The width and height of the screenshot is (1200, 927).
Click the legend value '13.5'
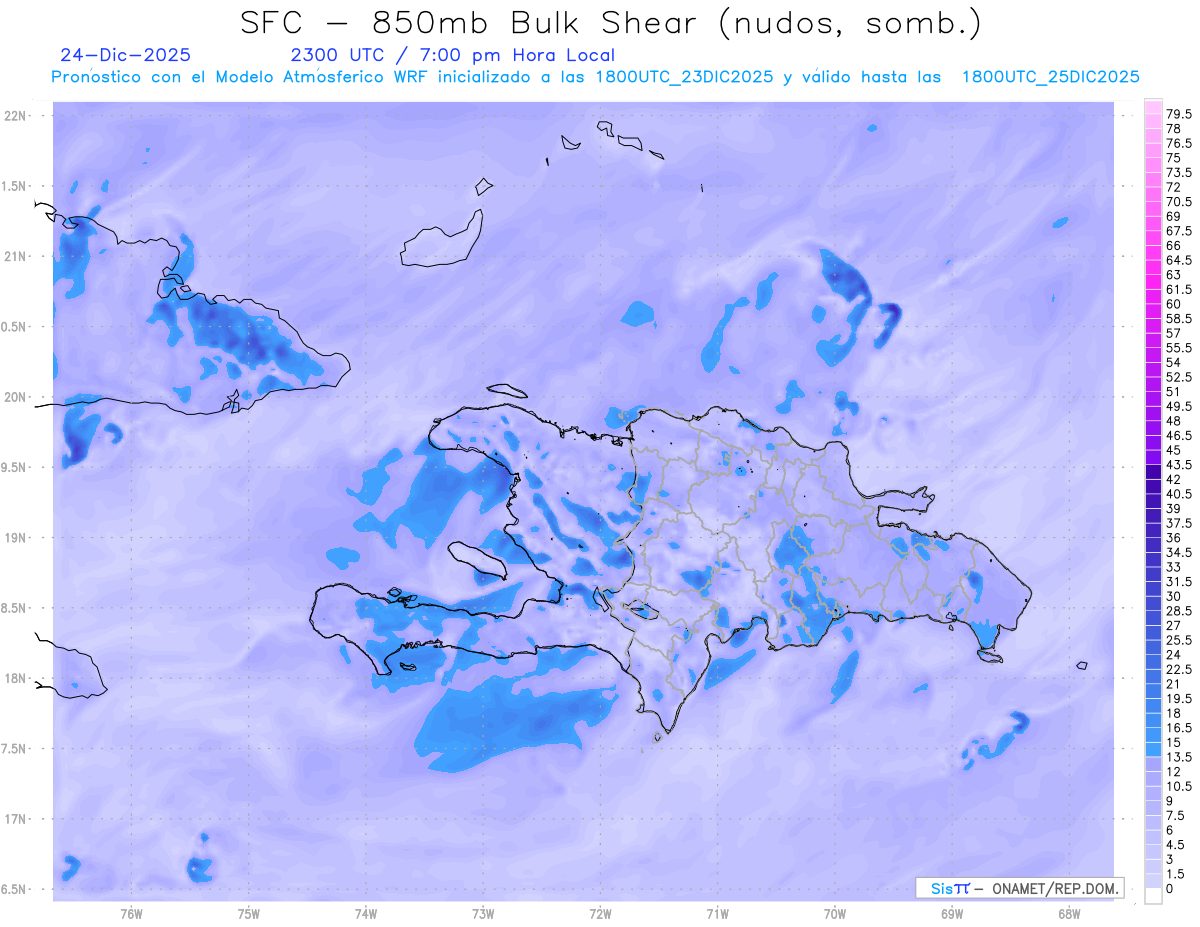point(1180,758)
